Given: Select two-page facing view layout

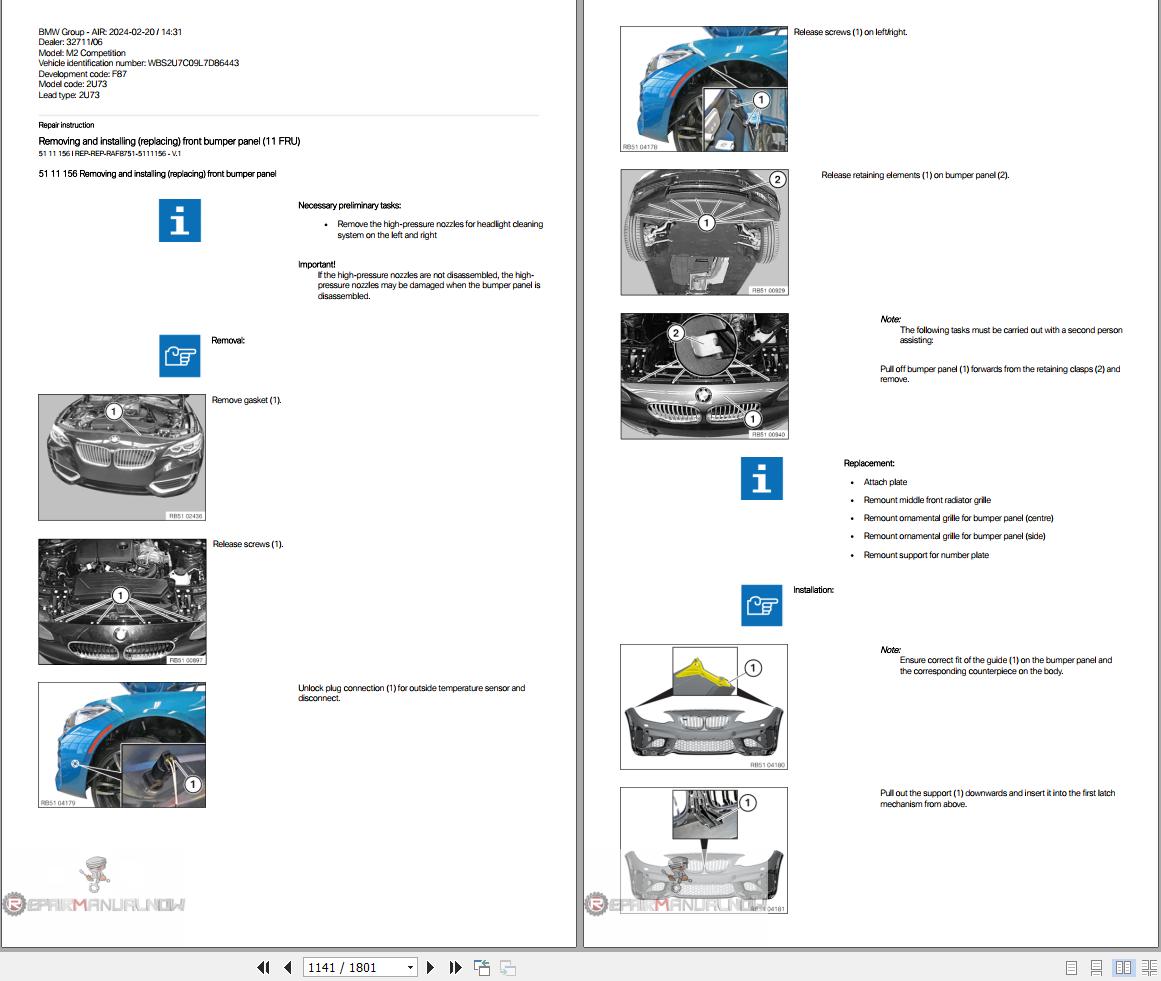Looking at the screenshot, I should 1123,968.
